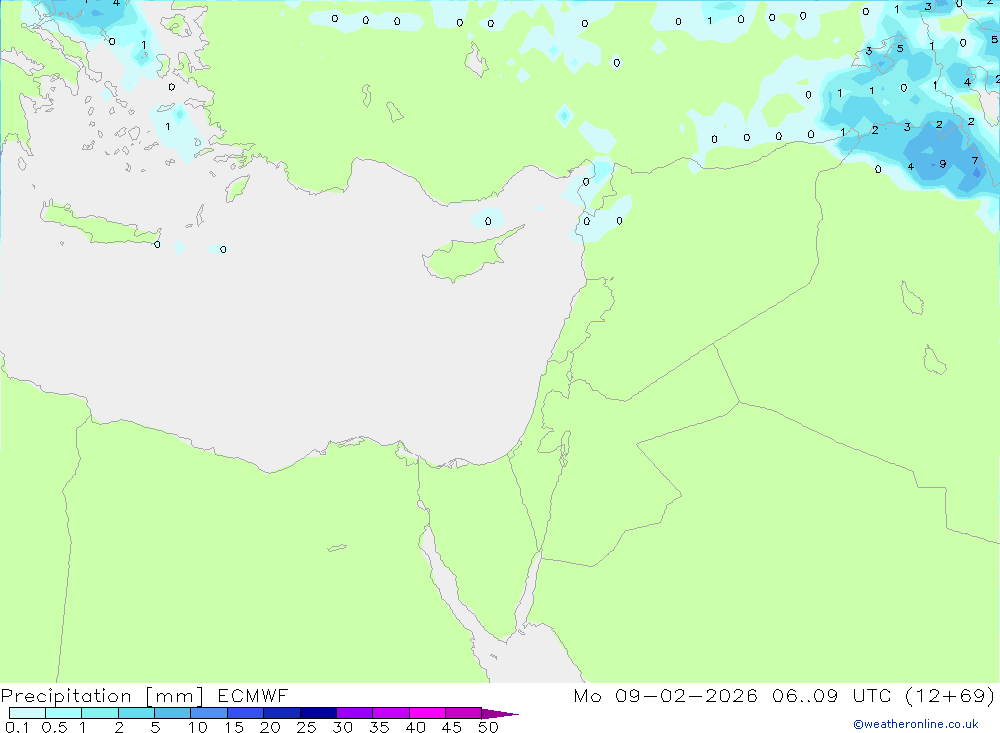Image resolution: width=1000 pixels, height=733 pixels.
Task: Select the 0.1–0.5 mm legend swatch
Action: tap(27, 713)
